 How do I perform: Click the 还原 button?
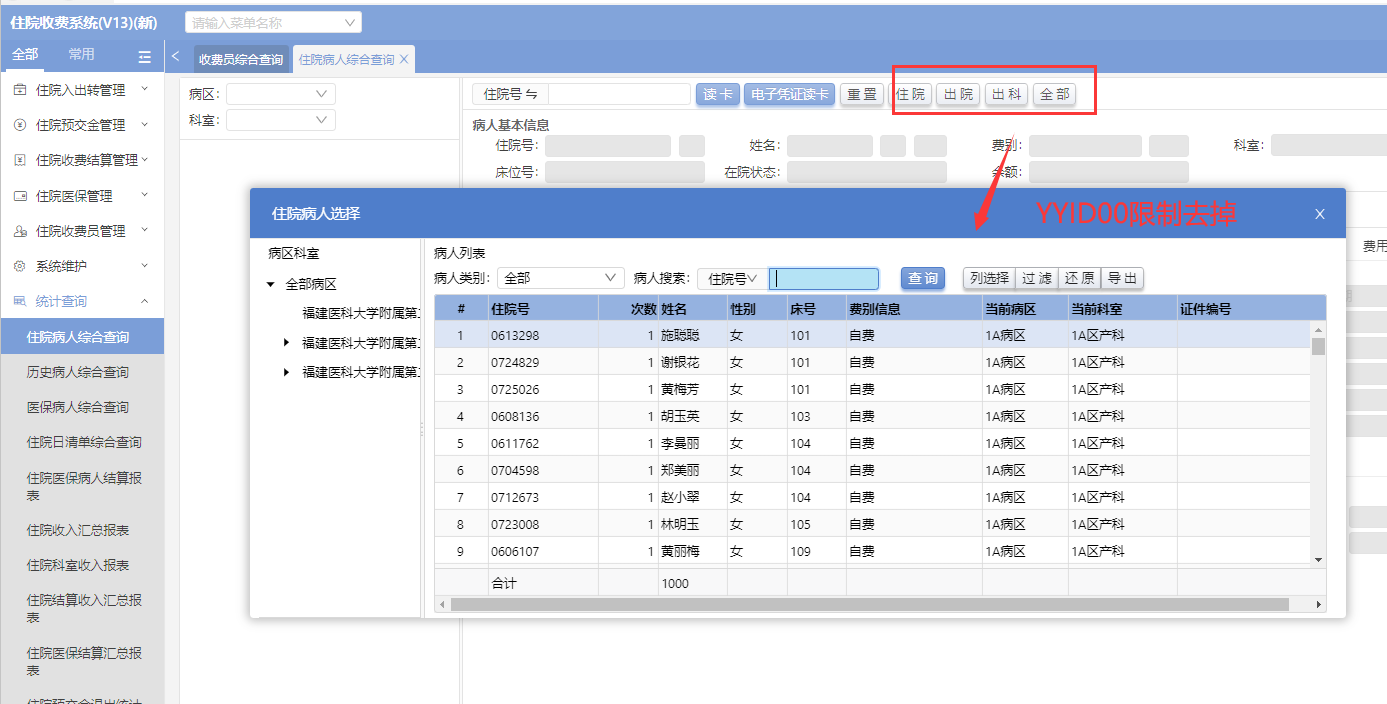pyautogui.click(x=1080, y=279)
